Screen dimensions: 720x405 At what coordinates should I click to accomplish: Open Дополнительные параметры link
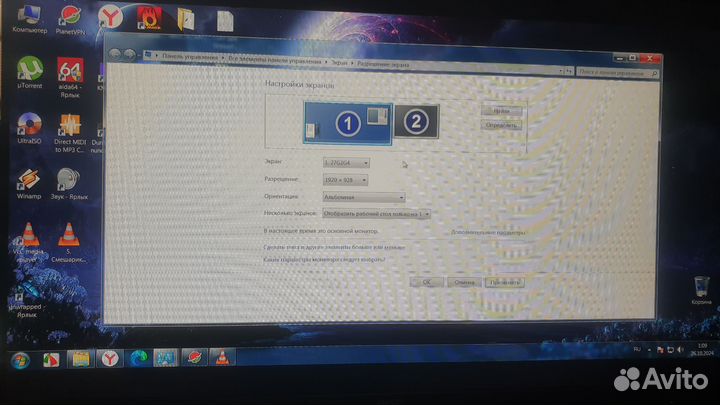pos(488,231)
